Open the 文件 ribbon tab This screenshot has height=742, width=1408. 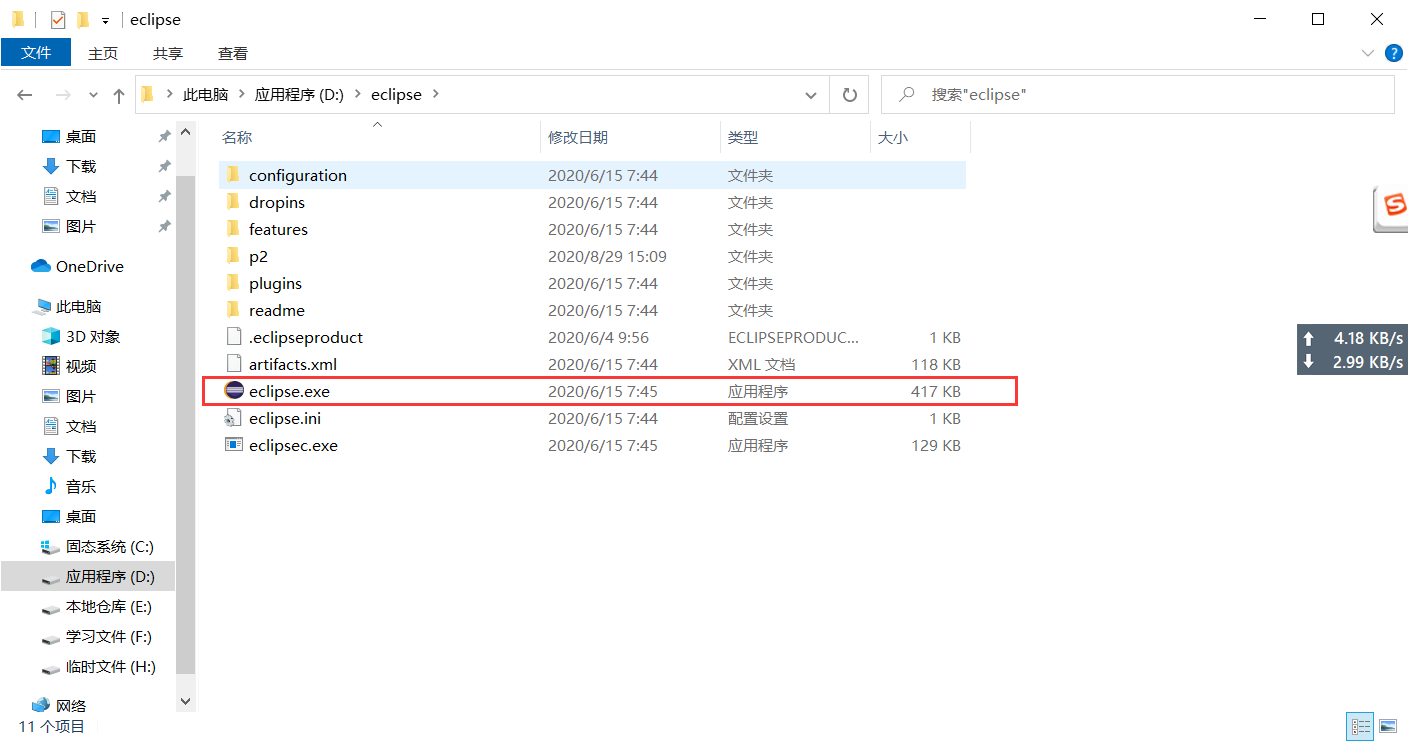click(36, 53)
